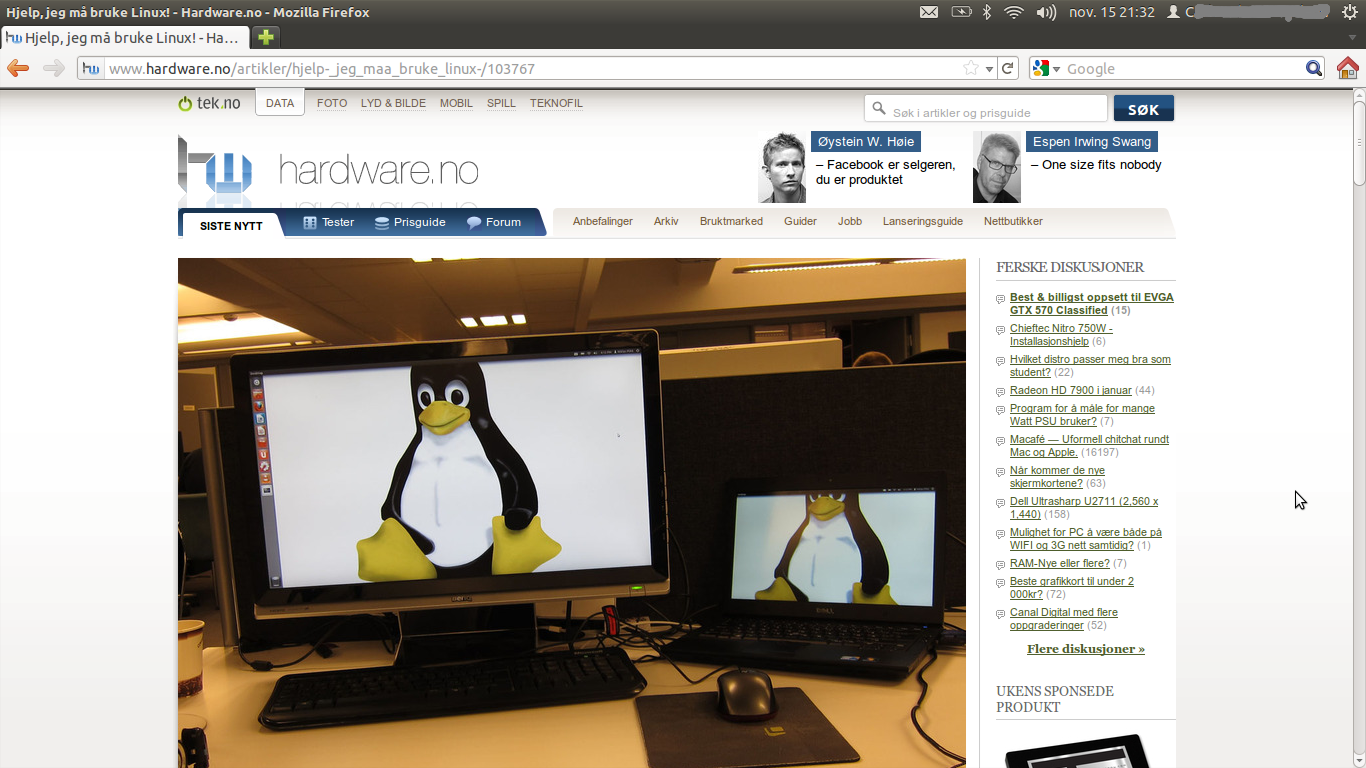Open the mail indicator in the top panel

pyautogui.click(x=929, y=12)
